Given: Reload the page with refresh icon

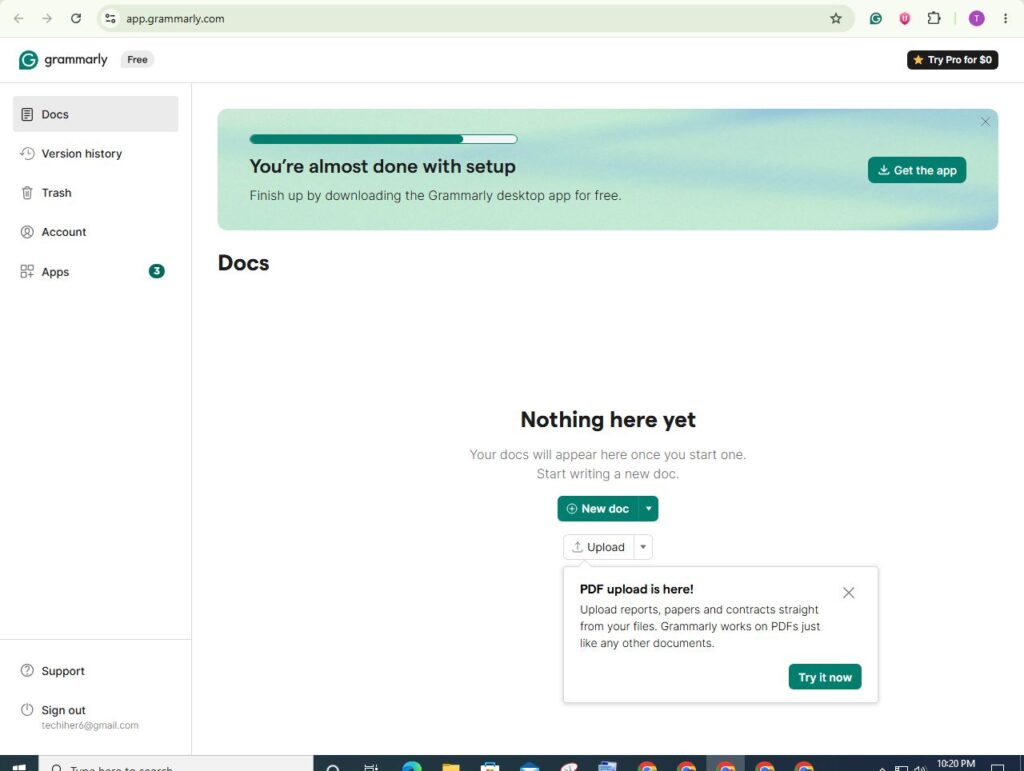Looking at the screenshot, I should (x=76, y=18).
